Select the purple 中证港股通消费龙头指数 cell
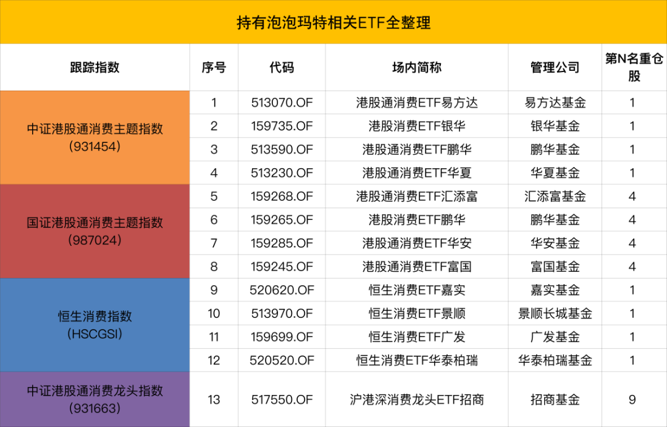 tap(94, 398)
